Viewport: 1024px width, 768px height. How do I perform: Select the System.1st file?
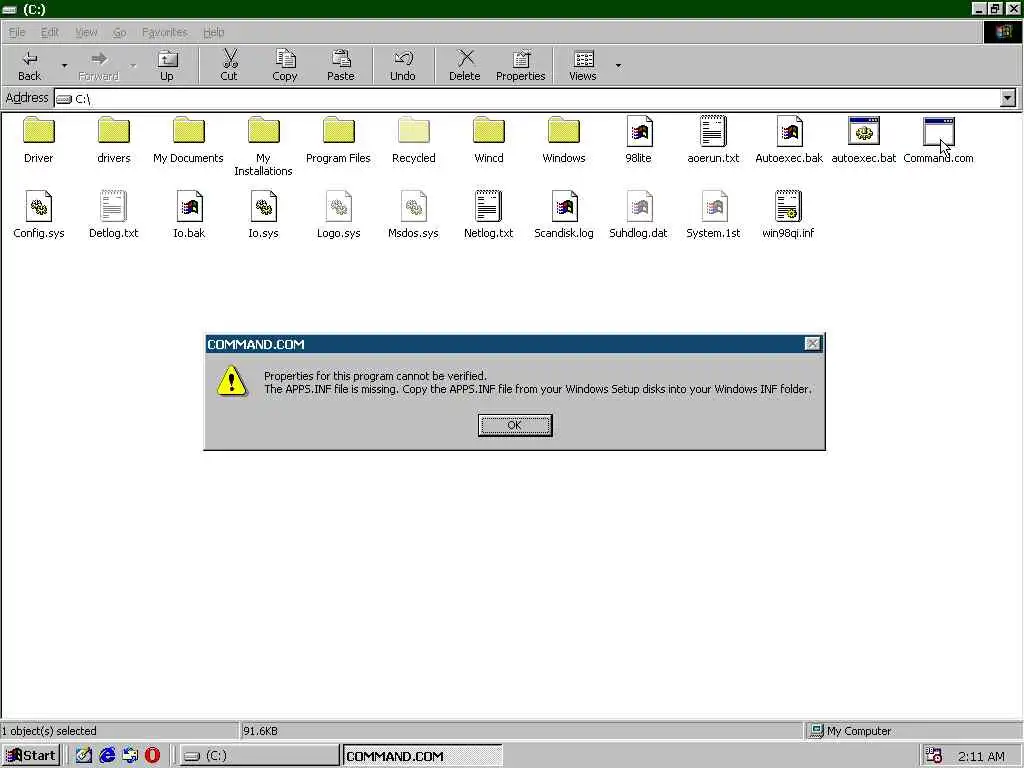[713, 214]
